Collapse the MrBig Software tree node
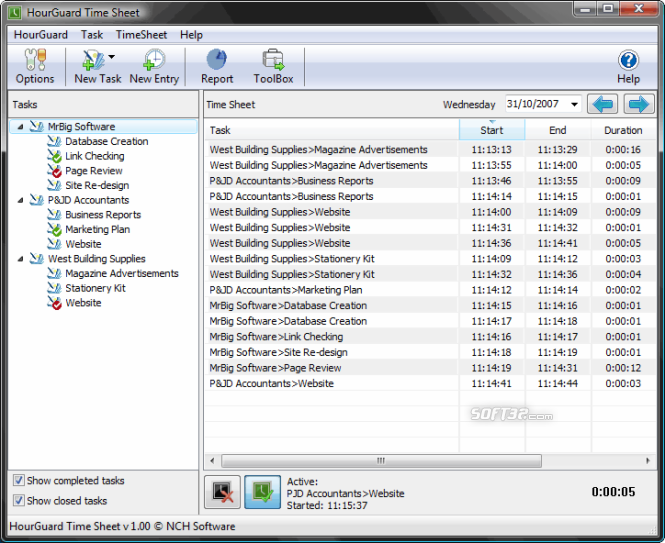665x543 pixels. coord(20,126)
